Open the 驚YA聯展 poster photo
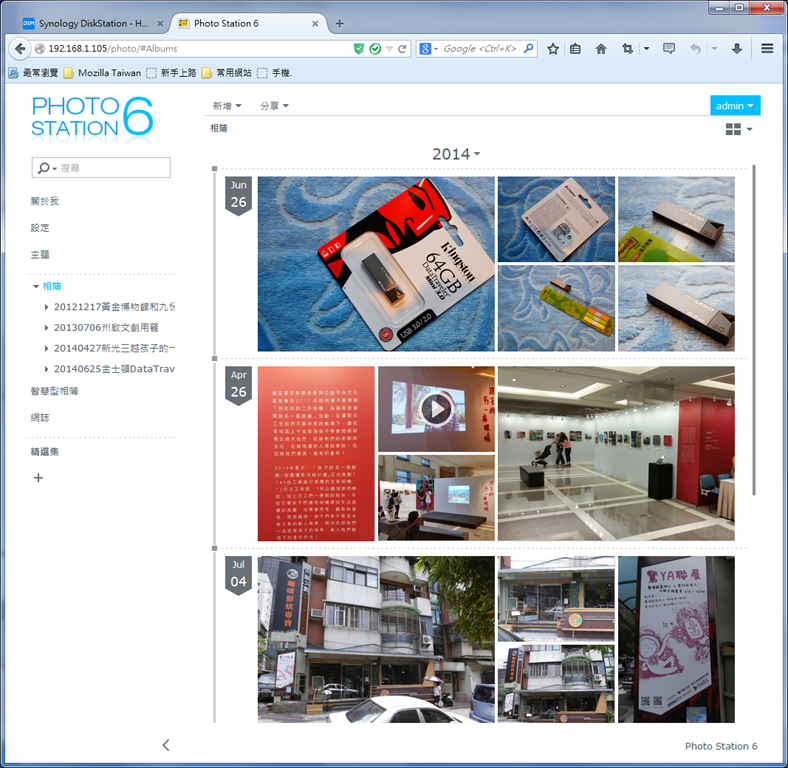 tap(676, 639)
